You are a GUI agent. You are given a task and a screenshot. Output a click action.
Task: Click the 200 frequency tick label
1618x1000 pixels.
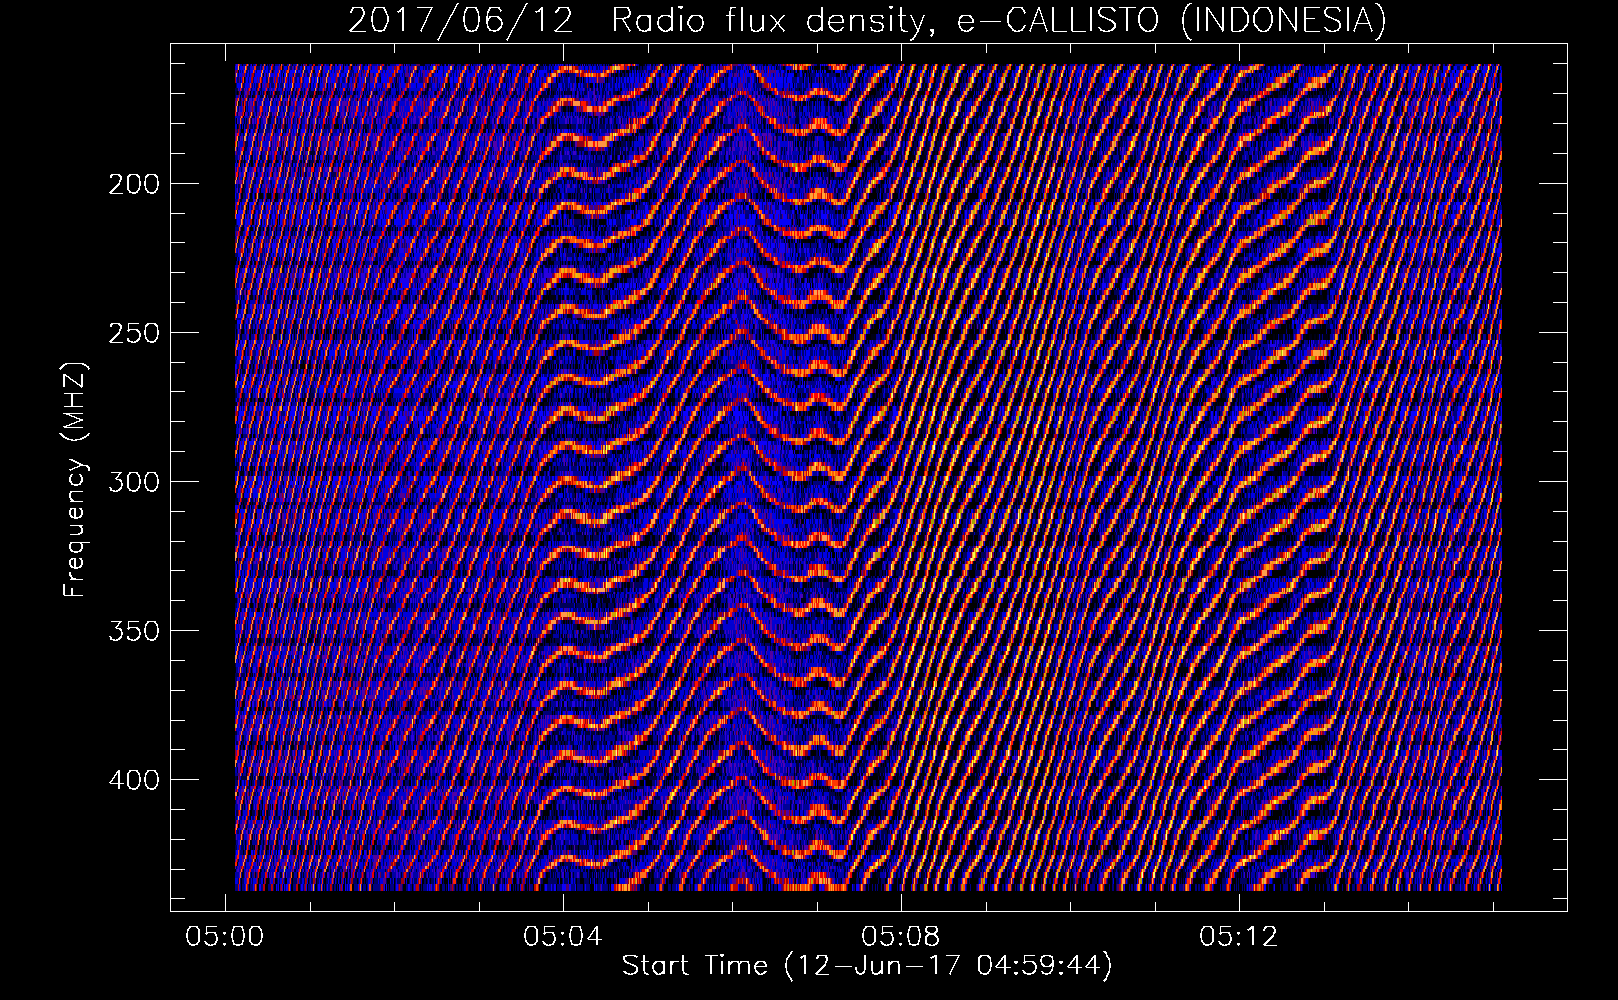(134, 184)
